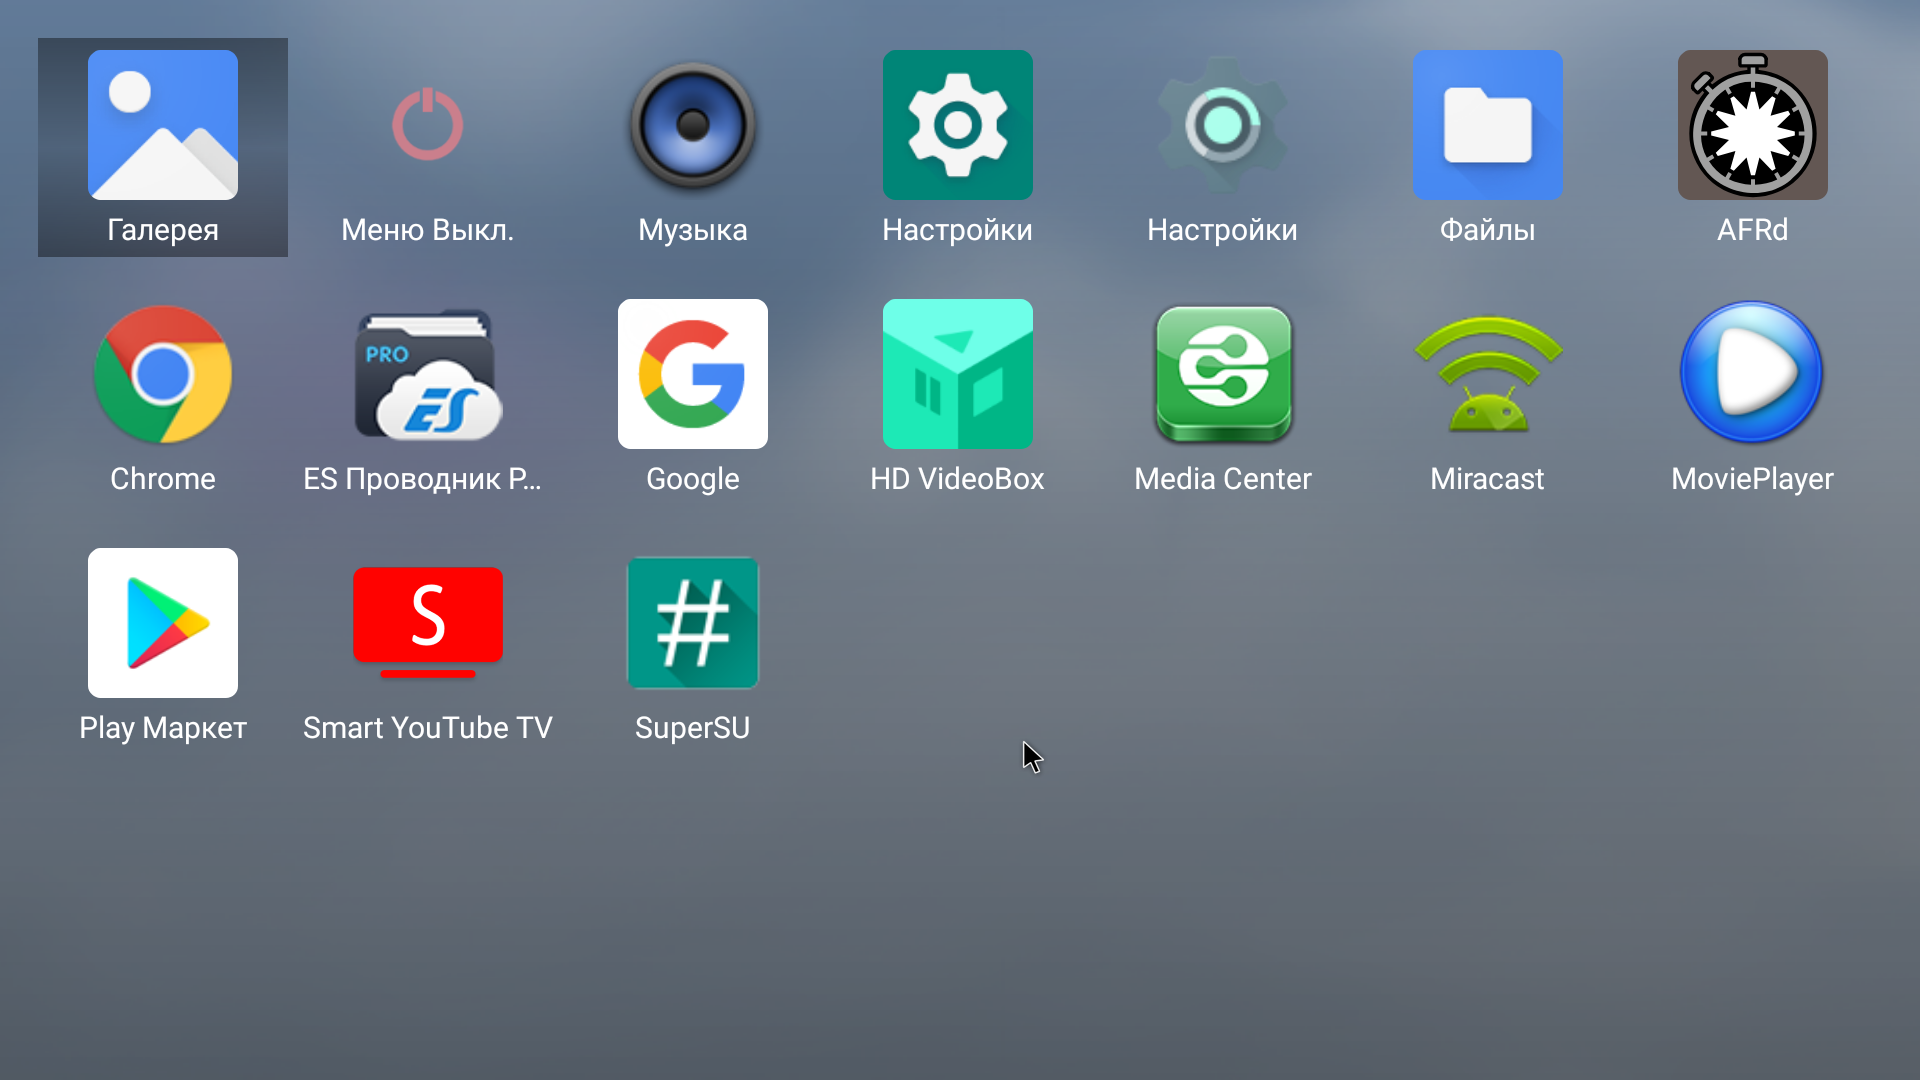Open the blue MoviePlayer play icon
Screen dimensions: 1920x1080
pyautogui.click(x=1753, y=372)
